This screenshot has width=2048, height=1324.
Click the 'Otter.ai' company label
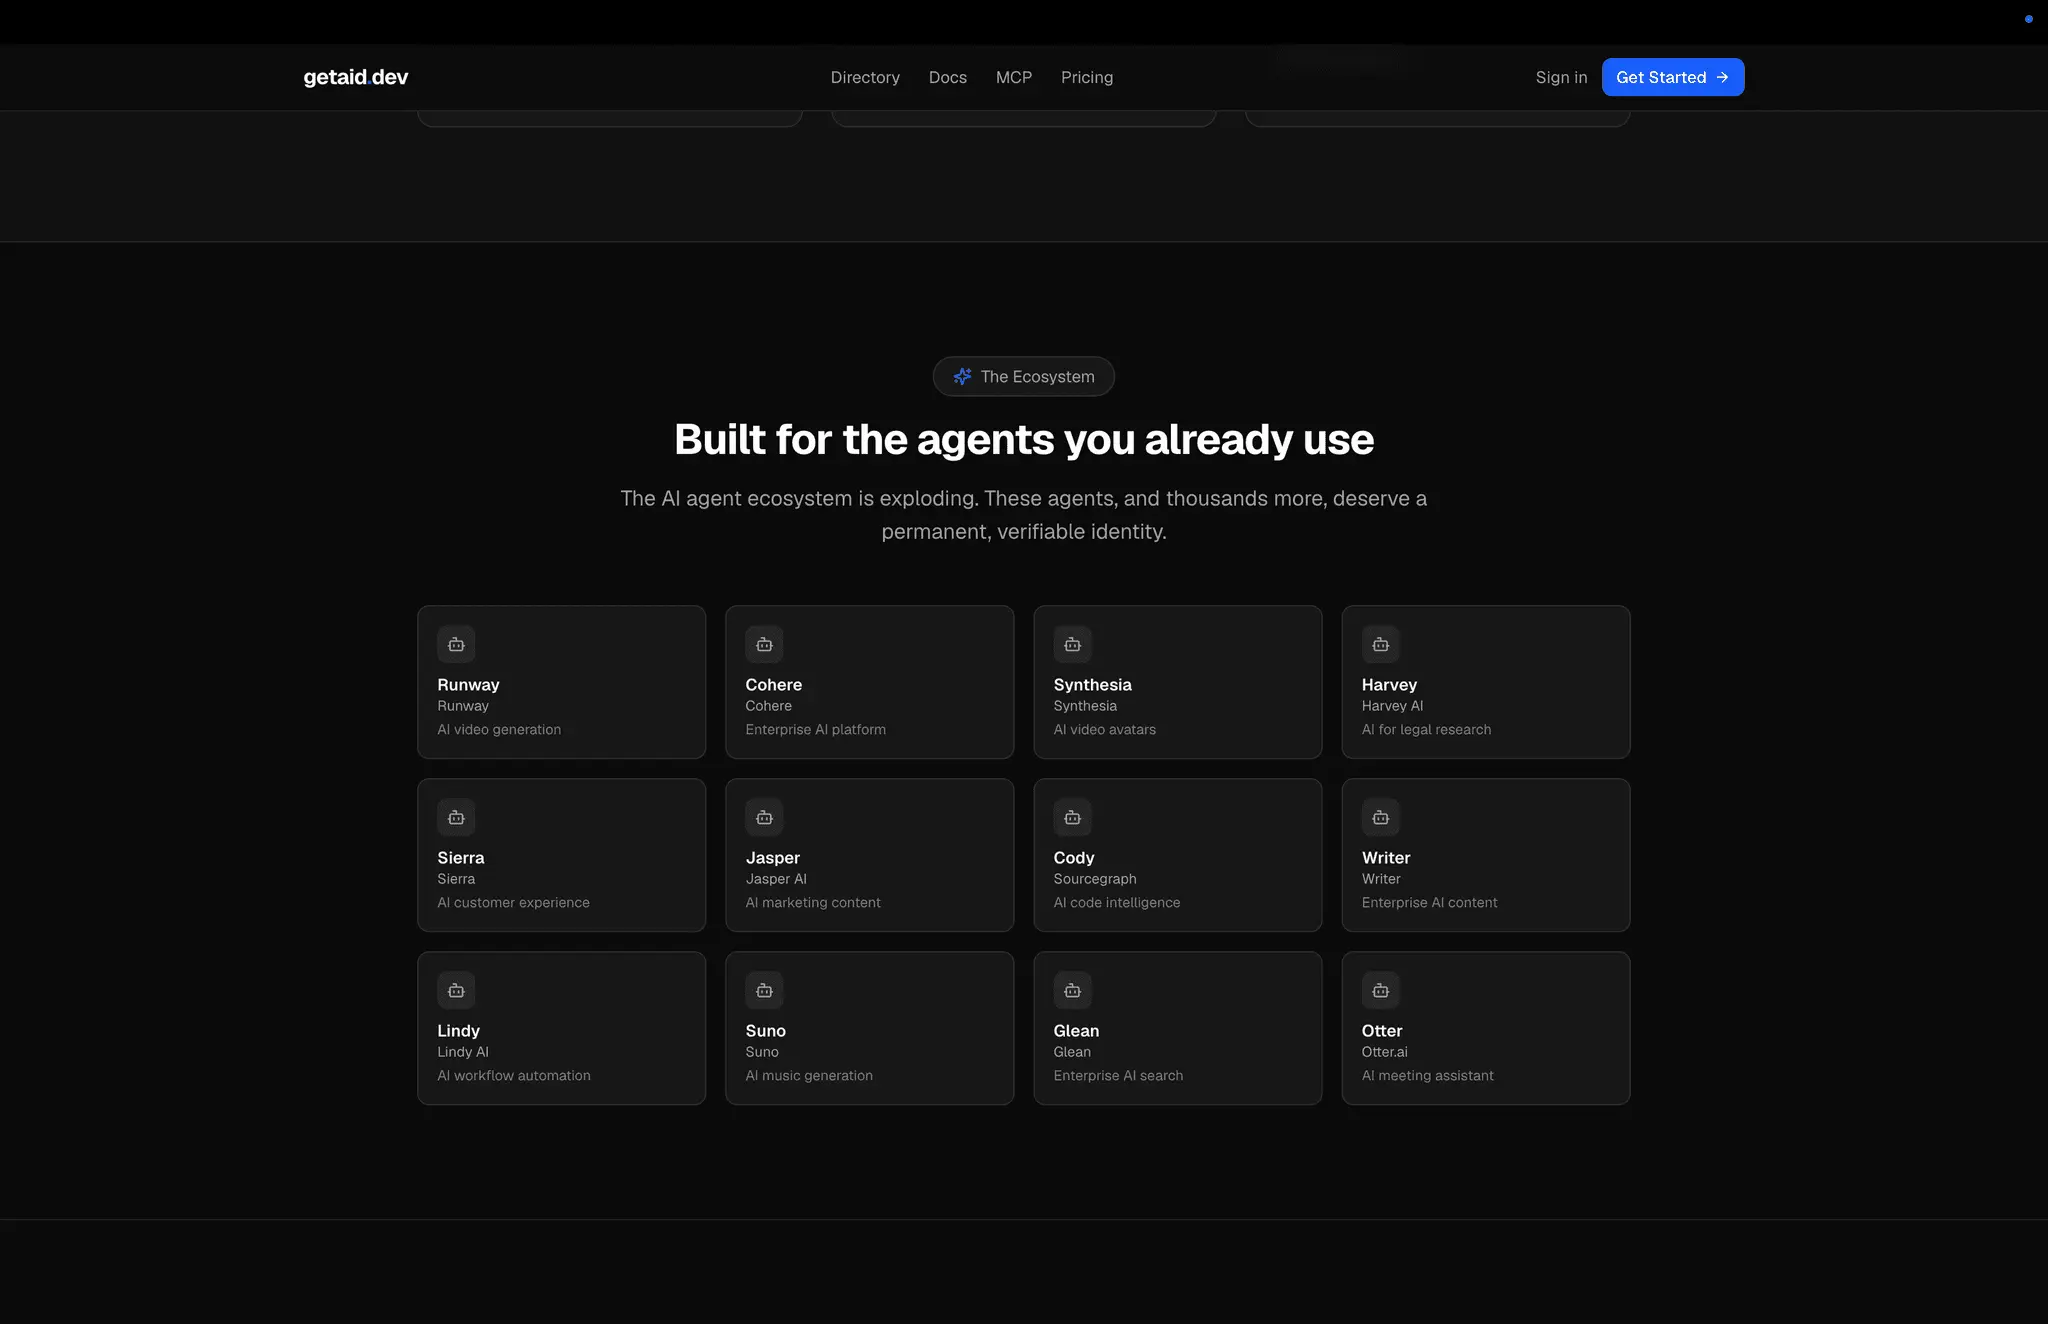1384,1051
